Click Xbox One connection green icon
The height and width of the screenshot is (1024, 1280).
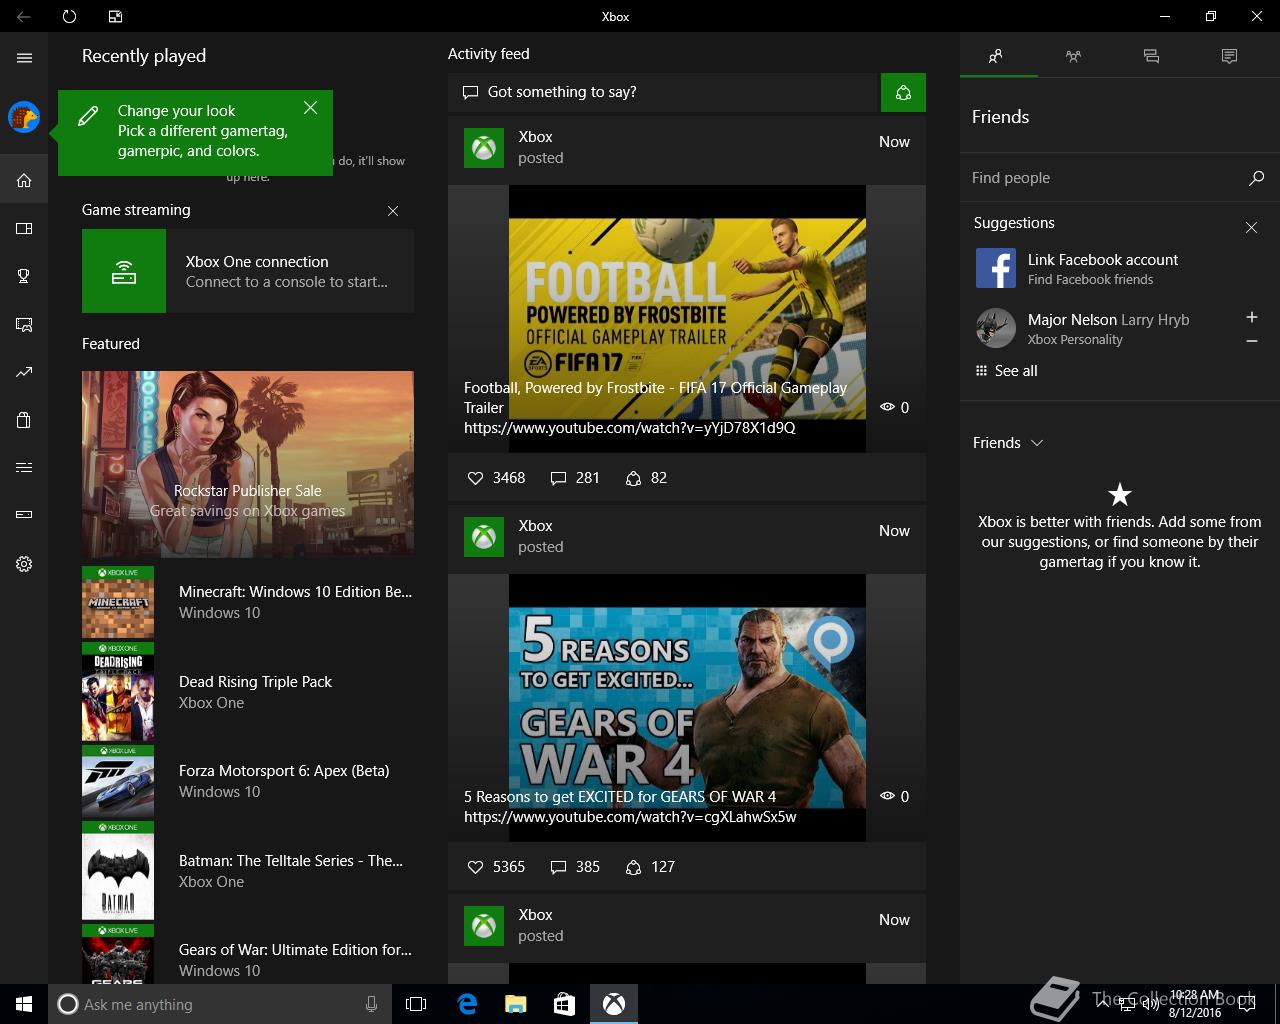(124, 271)
